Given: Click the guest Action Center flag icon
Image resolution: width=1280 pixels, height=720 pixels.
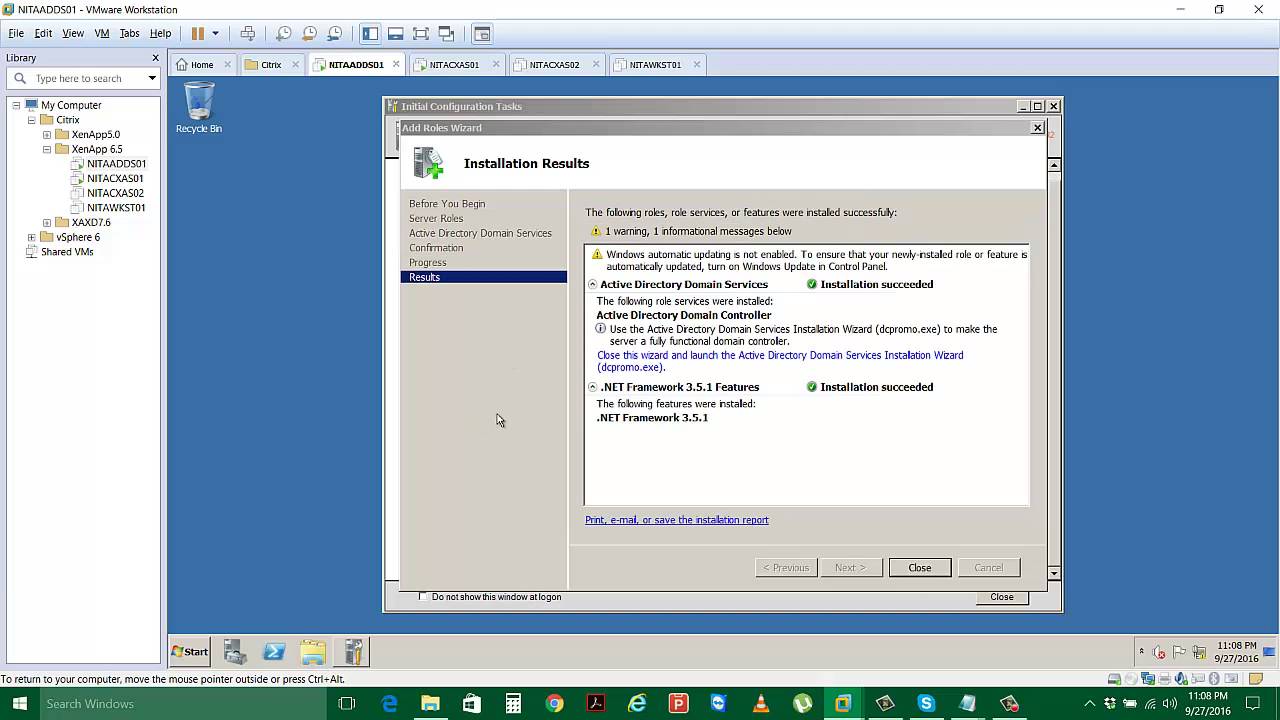Looking at the screenshot, I should coord(1180,652).
